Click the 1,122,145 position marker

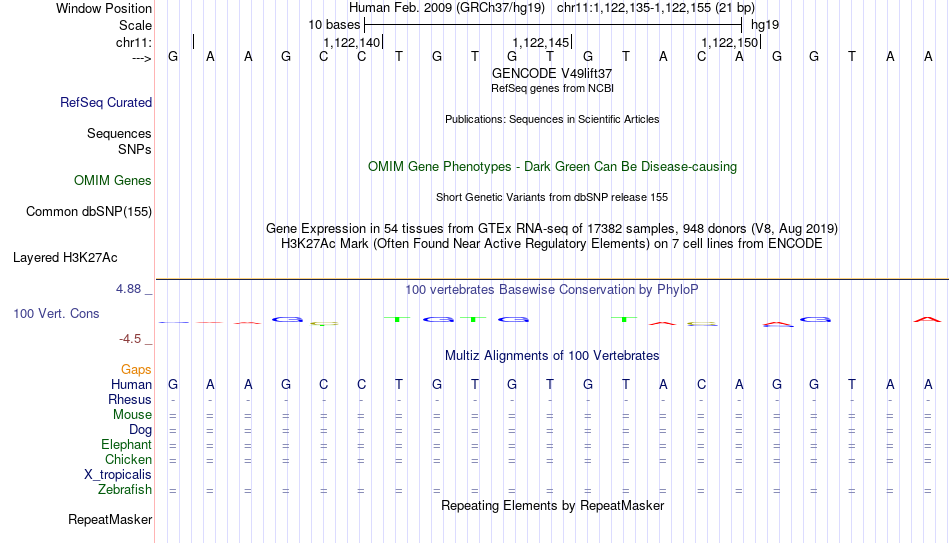(x=541, y=42)
